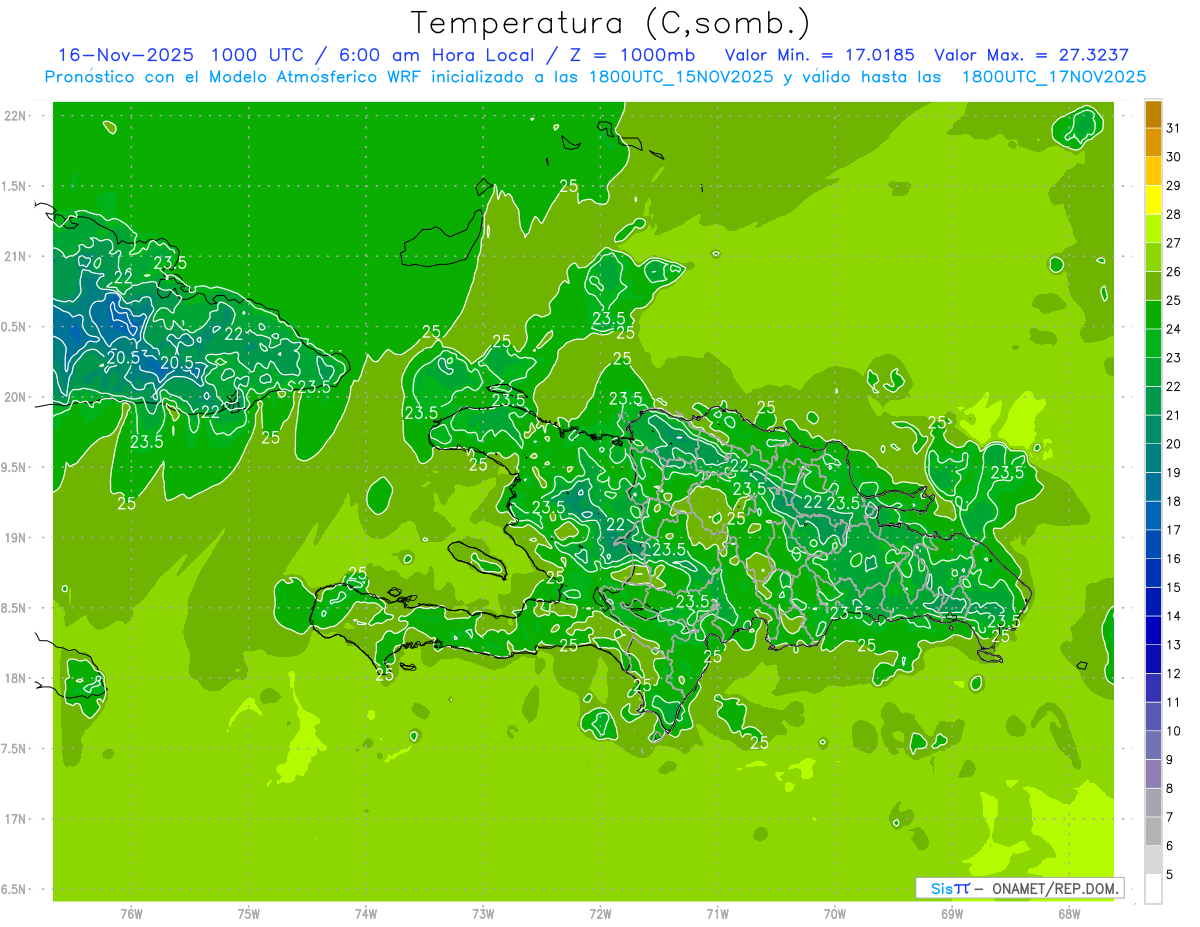
Task: Click the legend value '28'
Action: click(1174, 214)
